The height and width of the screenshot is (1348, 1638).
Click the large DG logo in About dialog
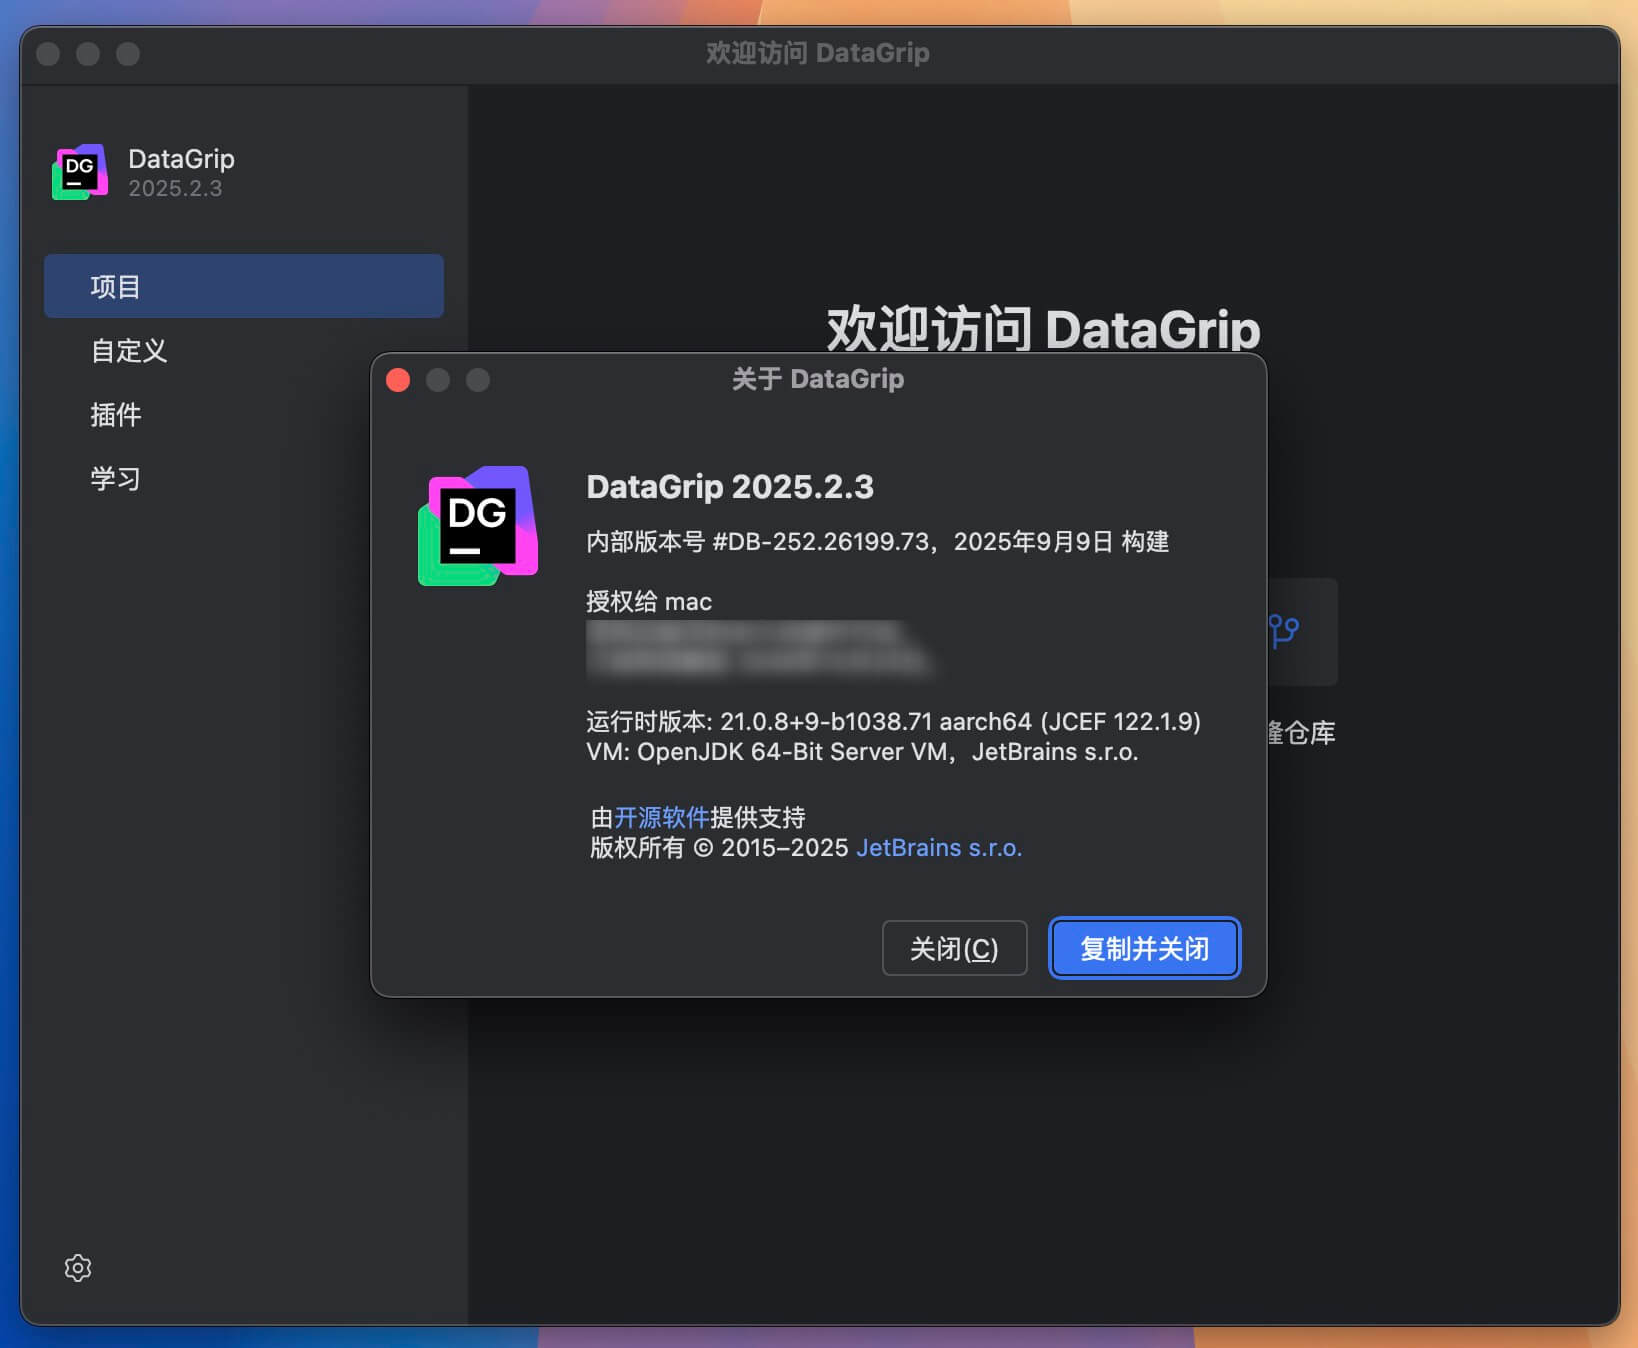(478, 526)
